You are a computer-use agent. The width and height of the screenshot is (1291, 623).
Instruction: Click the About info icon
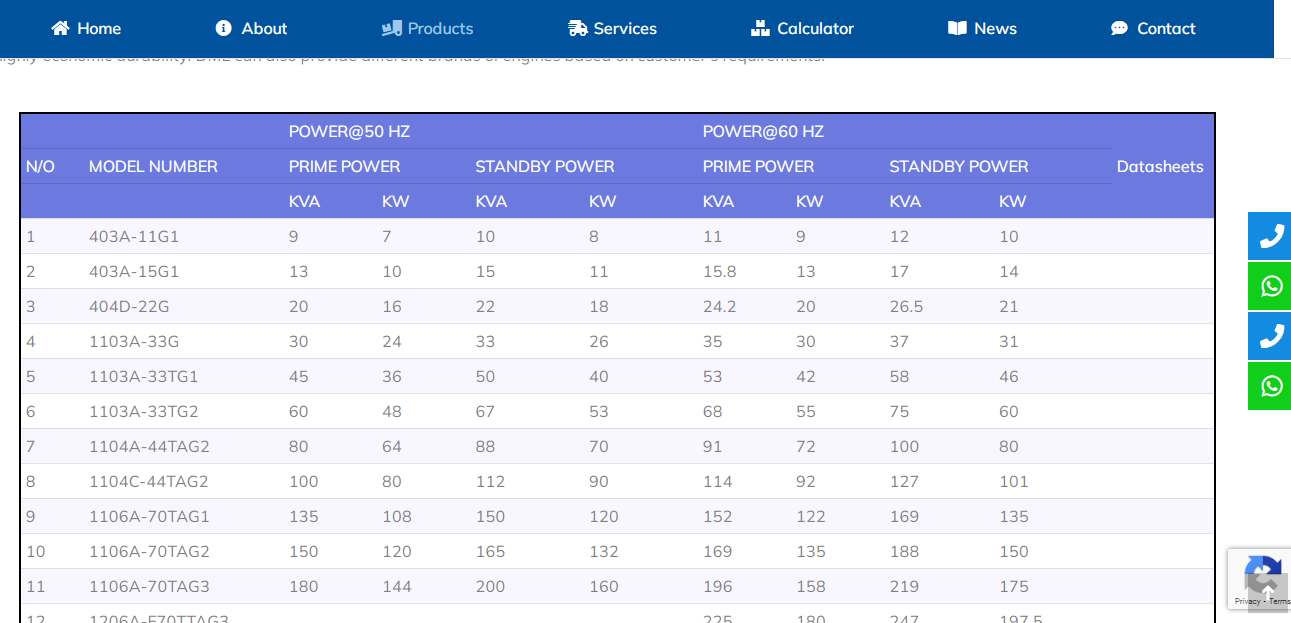224,28
